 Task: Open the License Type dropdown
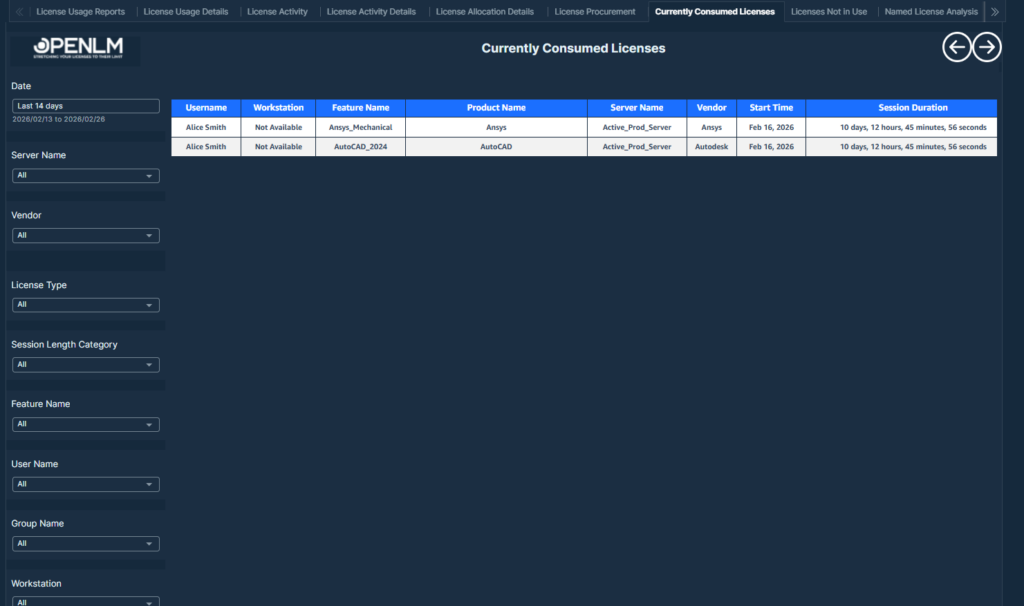pyautogui.click(x=85, y=305)
